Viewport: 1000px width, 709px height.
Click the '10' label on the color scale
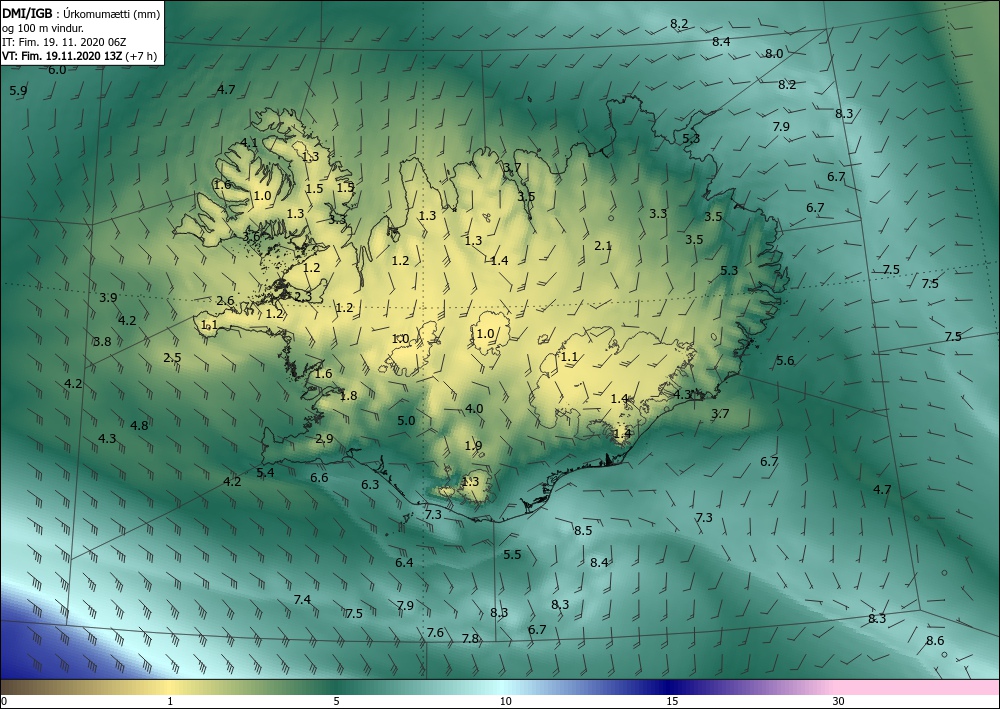click(x=505, y=701)
